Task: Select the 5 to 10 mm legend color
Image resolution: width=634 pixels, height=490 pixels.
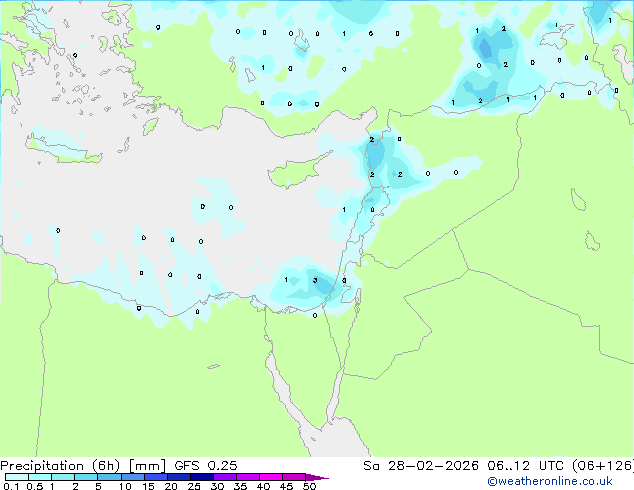Action: click(x=109, y=477)
